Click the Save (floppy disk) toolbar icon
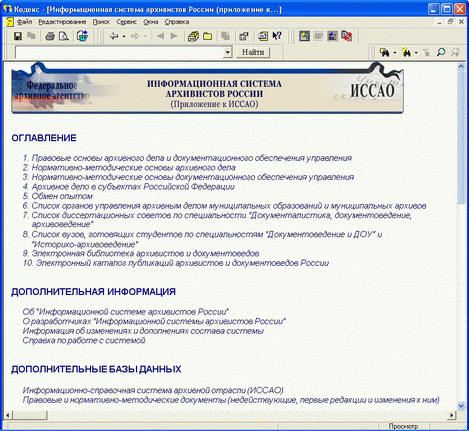 tap(17, 36)
